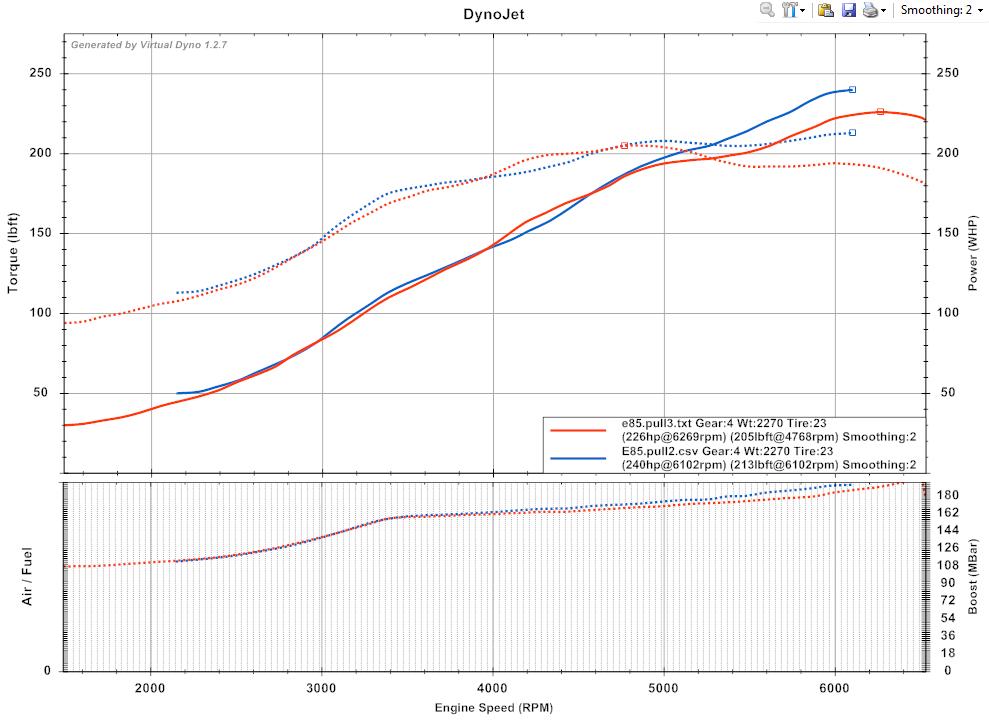Click the 180 boost scale value
Viewport: 989px width, 723px height.
coord(948,495)
